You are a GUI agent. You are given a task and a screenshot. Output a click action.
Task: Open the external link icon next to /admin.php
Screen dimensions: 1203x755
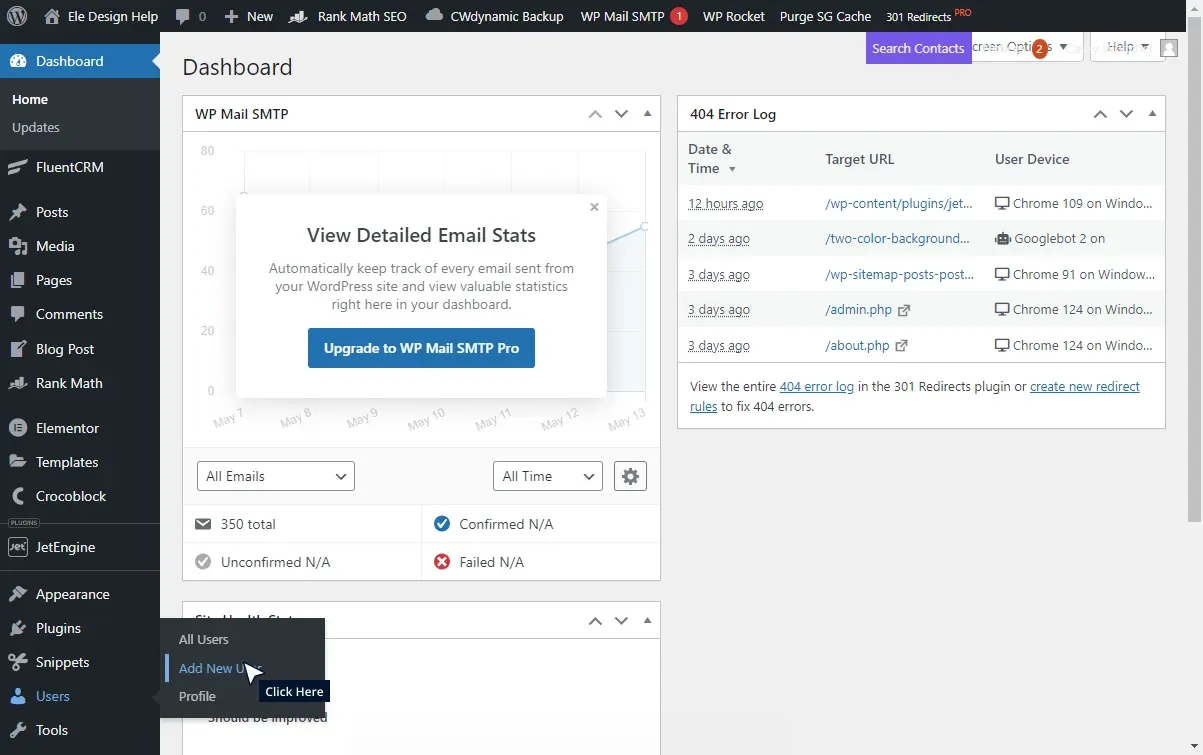903,310
